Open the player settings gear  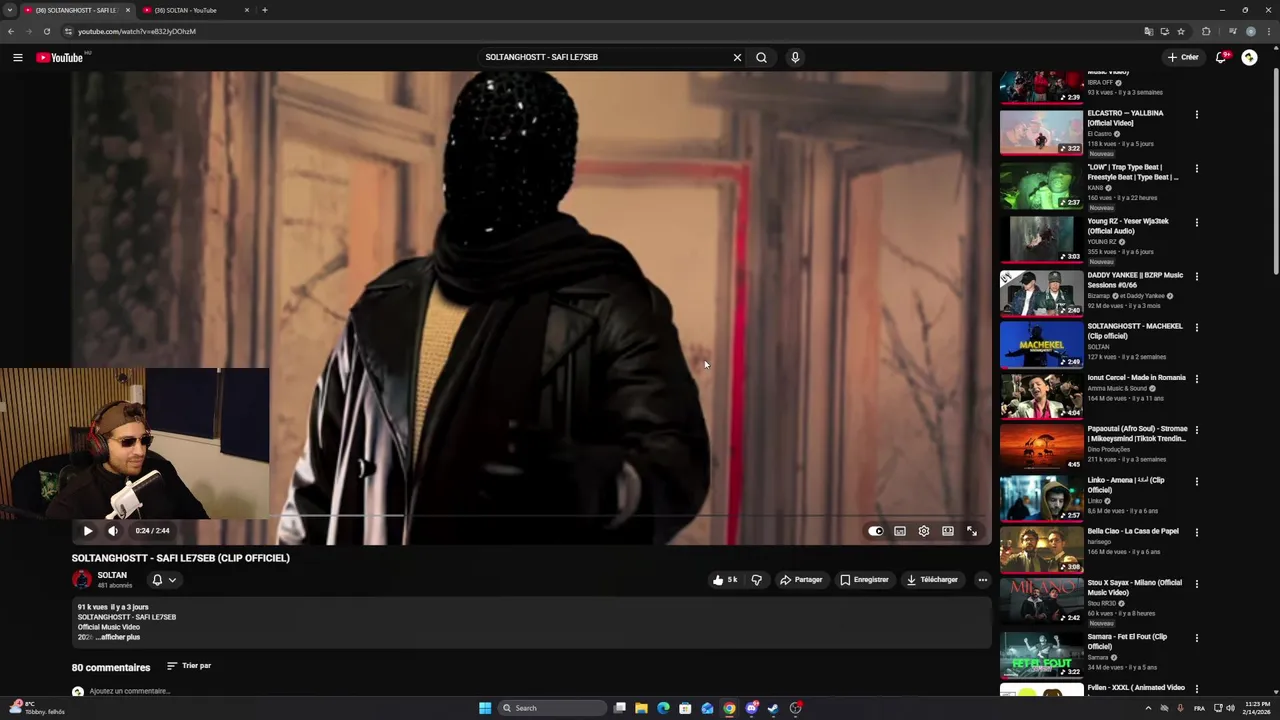(924, 531)
